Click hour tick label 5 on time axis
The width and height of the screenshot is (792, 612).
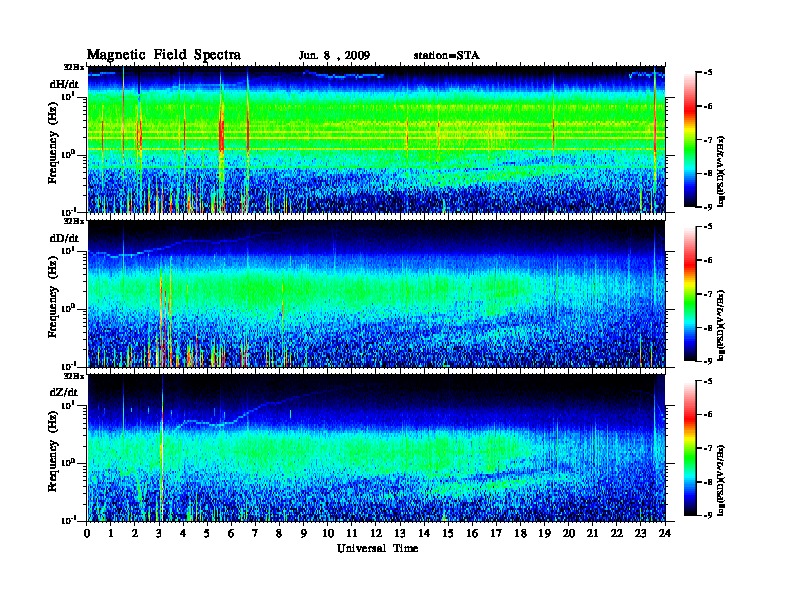coord(207,533)
